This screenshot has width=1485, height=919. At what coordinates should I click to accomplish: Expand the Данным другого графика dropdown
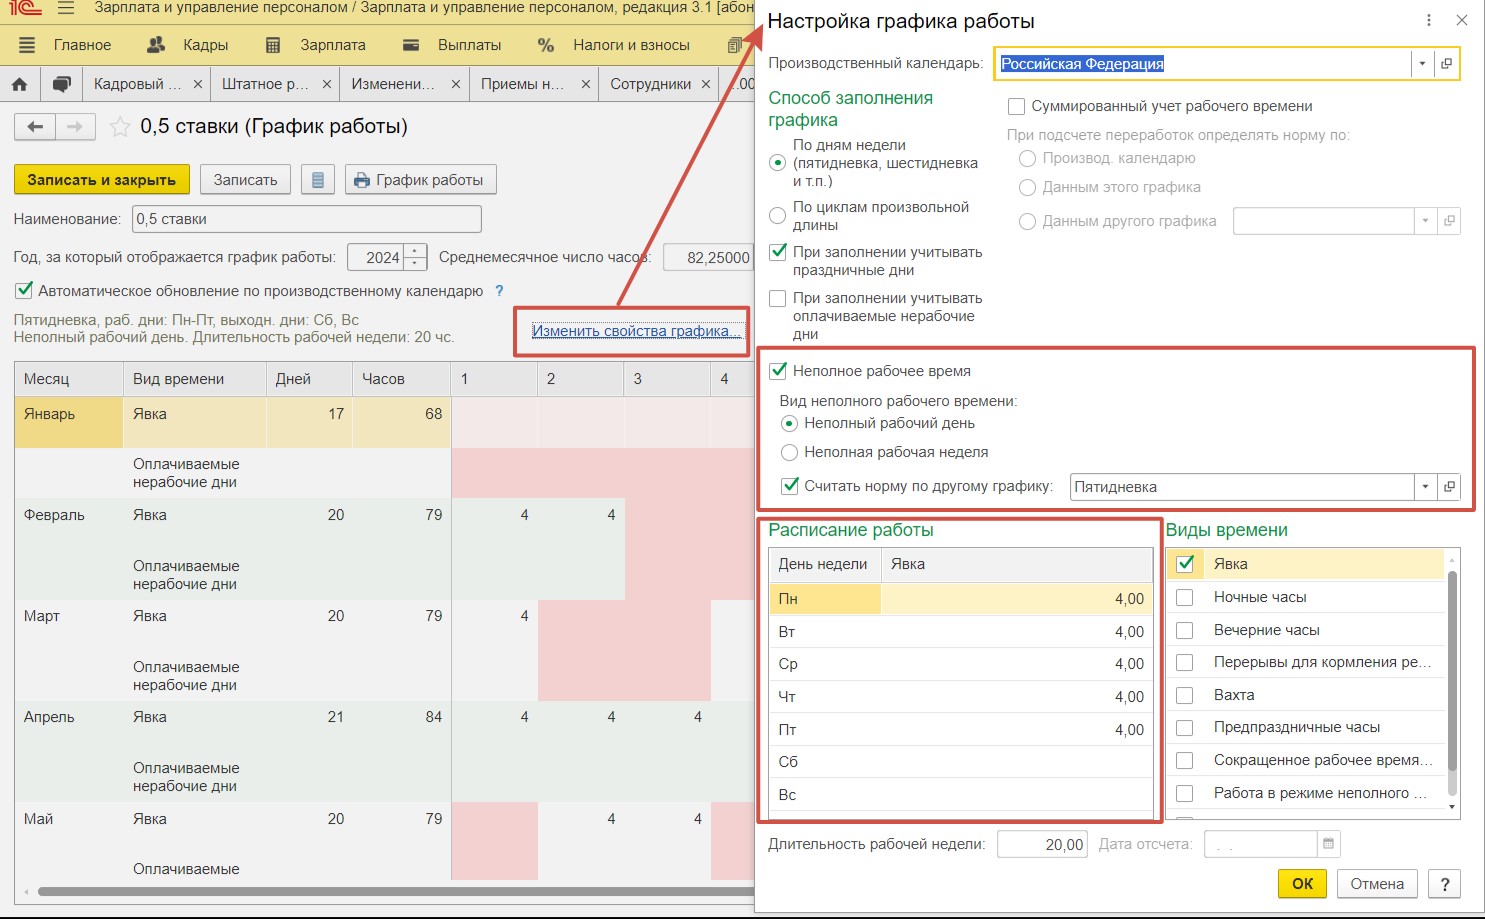point(1426,221)
